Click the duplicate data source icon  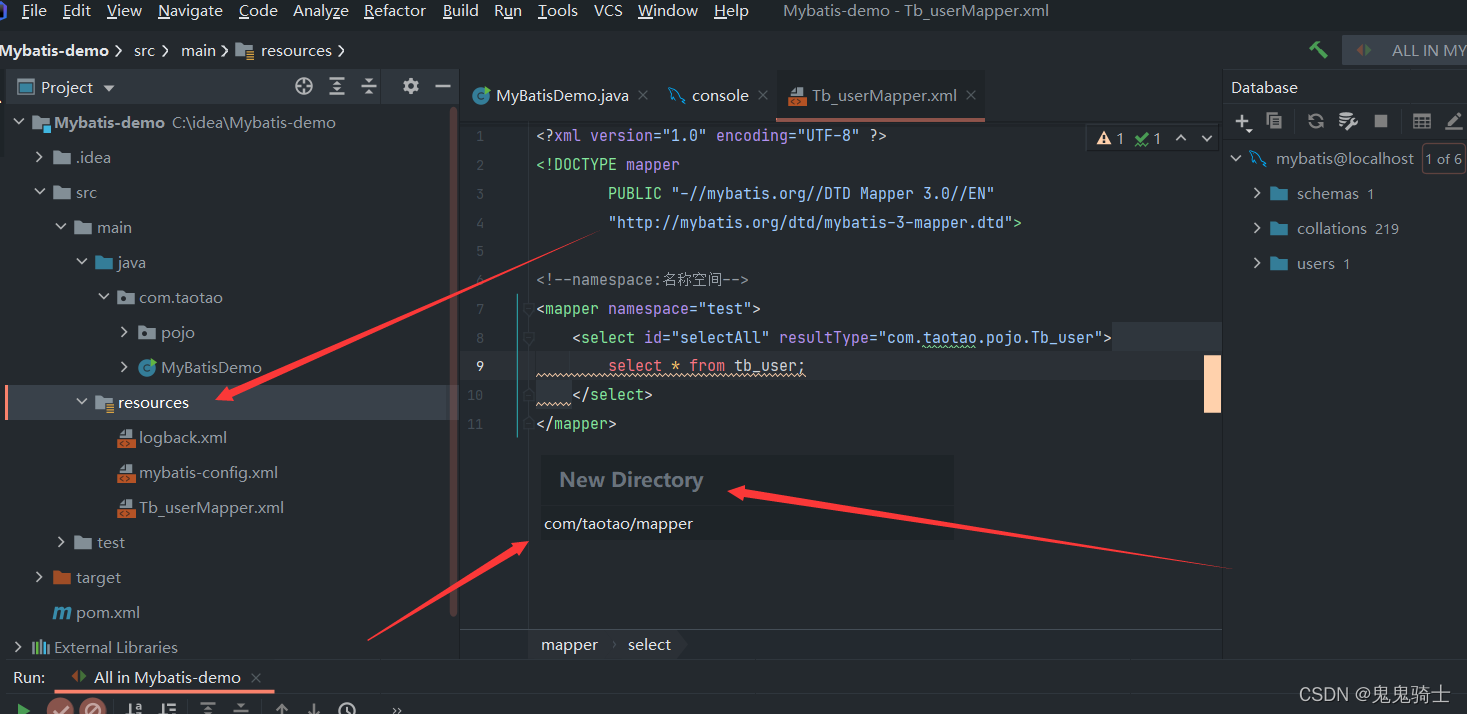point(1274,121)
